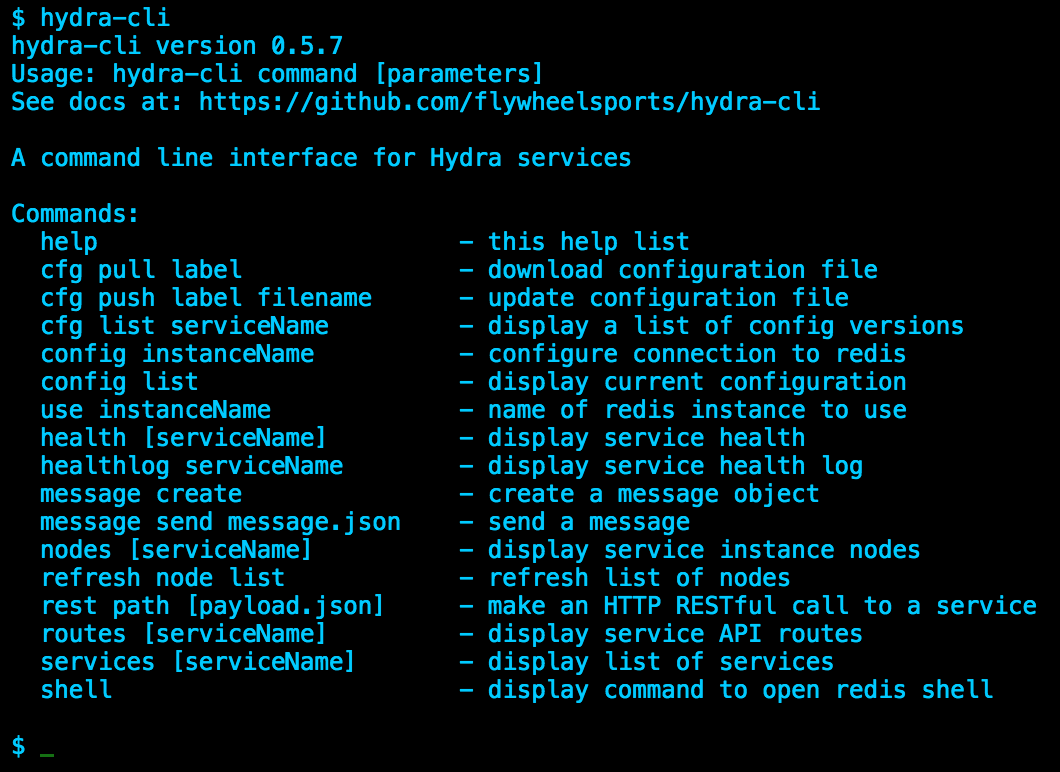1060x772 pixels.
Task: Click the 'config instanceName' command
Action: 176,353
